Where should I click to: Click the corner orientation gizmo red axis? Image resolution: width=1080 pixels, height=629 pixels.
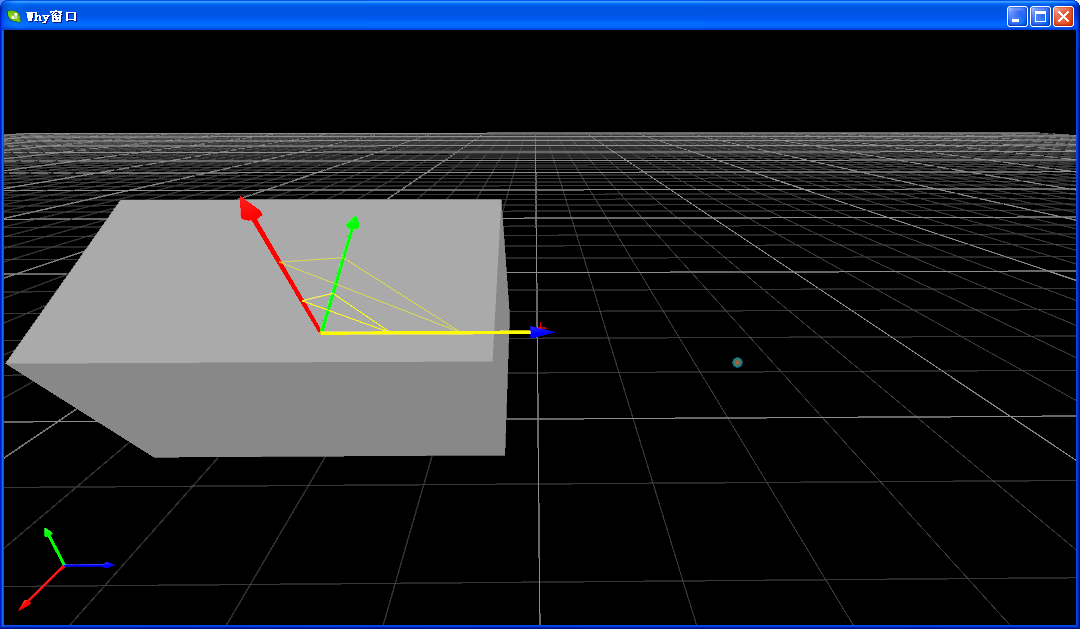pos(41,588)
